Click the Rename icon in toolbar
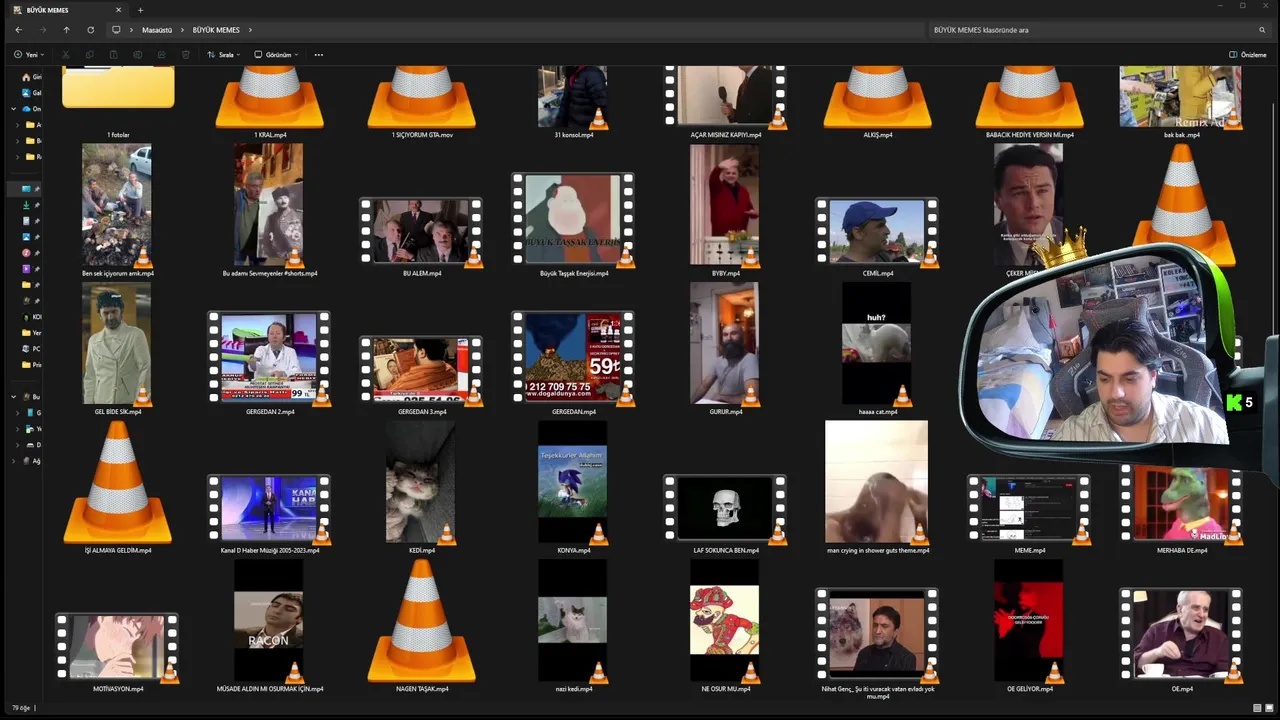 tap(137, 55)
